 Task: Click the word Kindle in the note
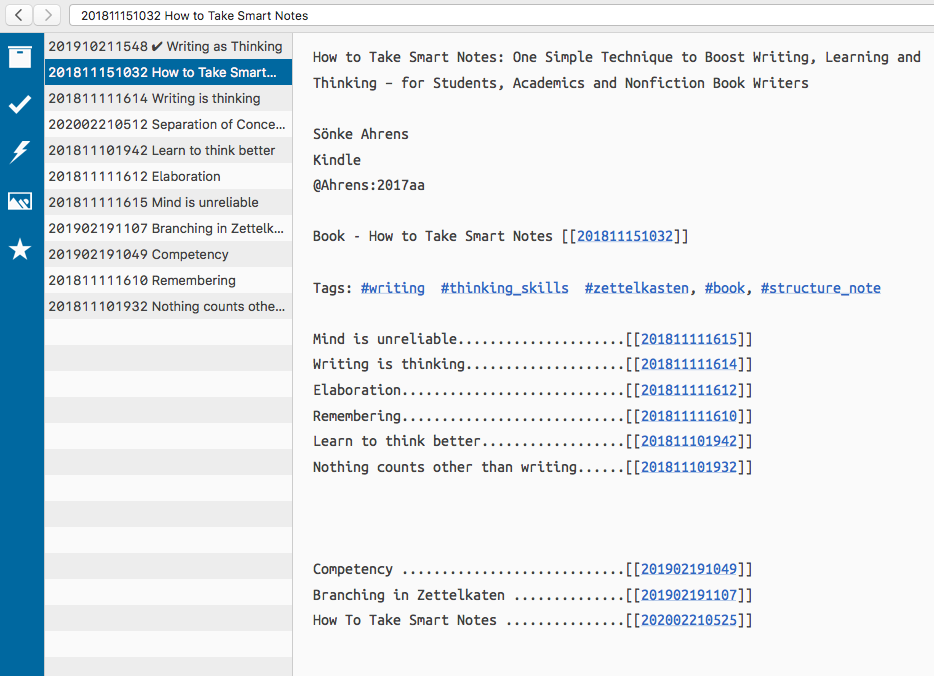[337, 160]
